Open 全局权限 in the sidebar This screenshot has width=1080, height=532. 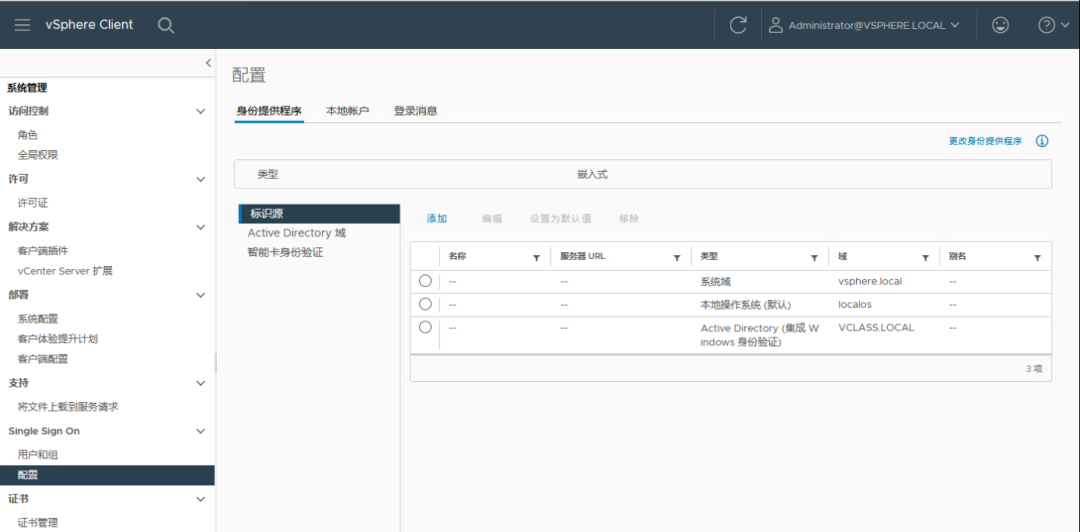(x=38, y=155)
